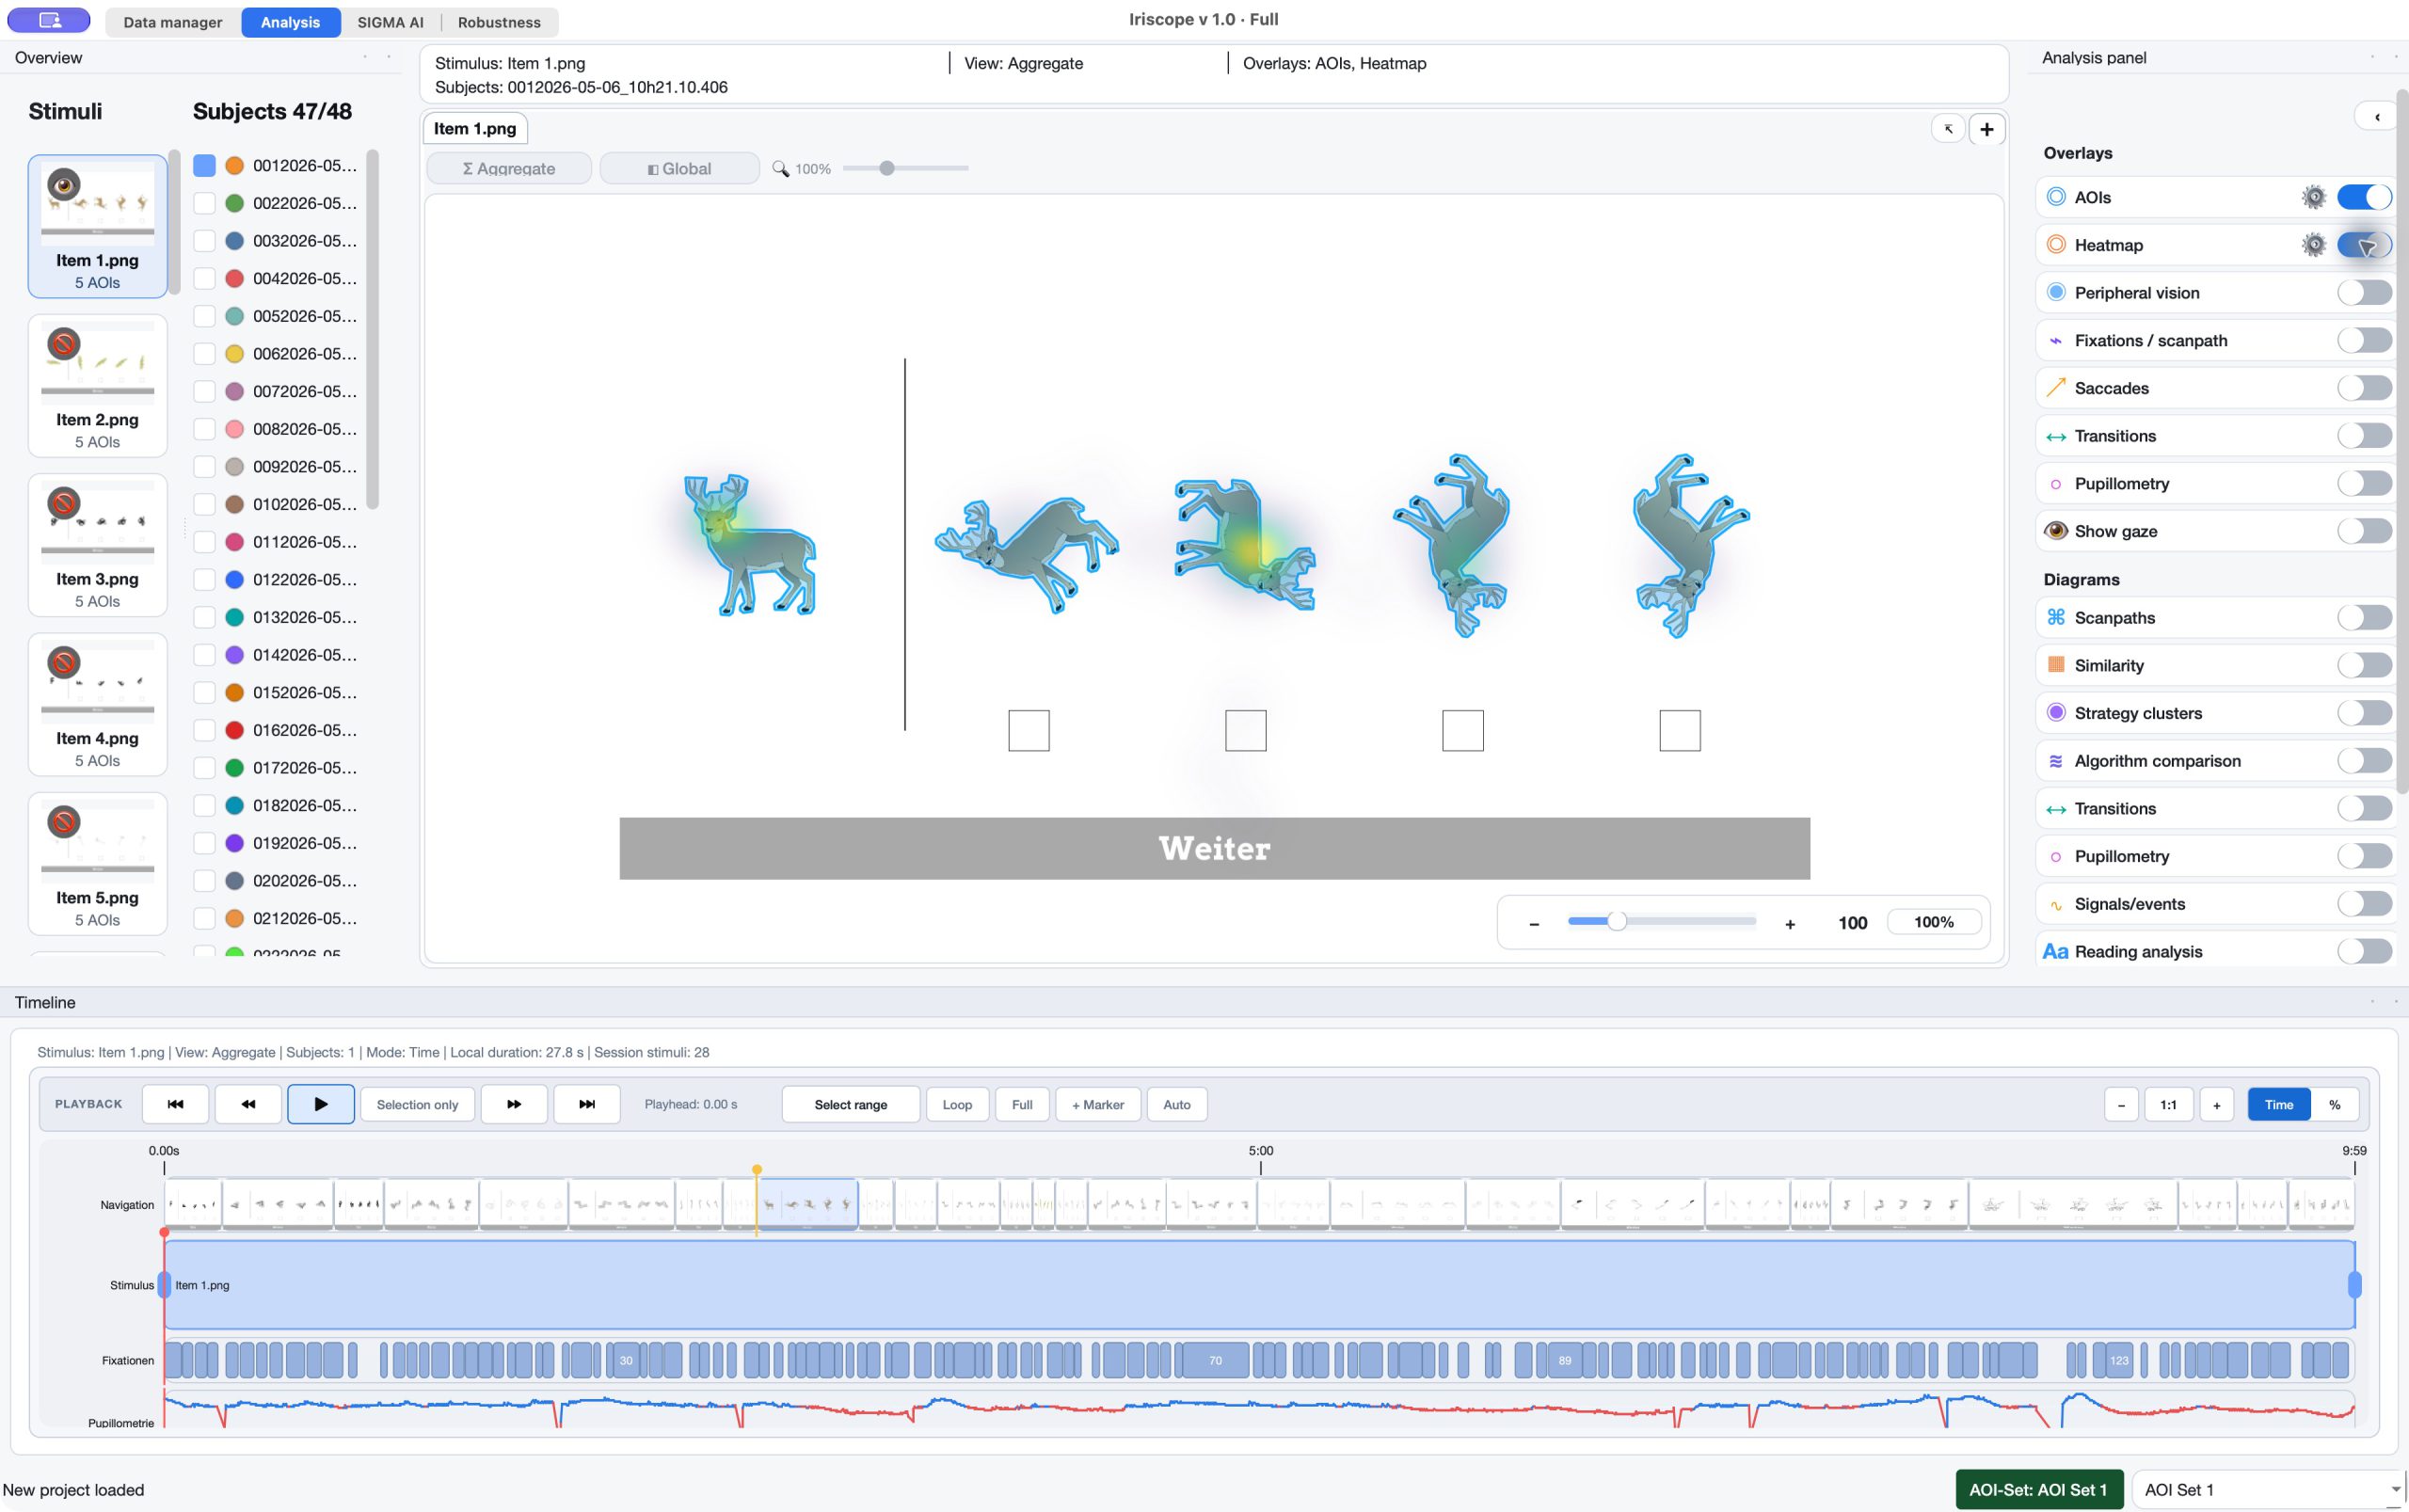Click the Strategy clusters icon
Viewport: 2409px width, 1512px height.
(2056, 713)
